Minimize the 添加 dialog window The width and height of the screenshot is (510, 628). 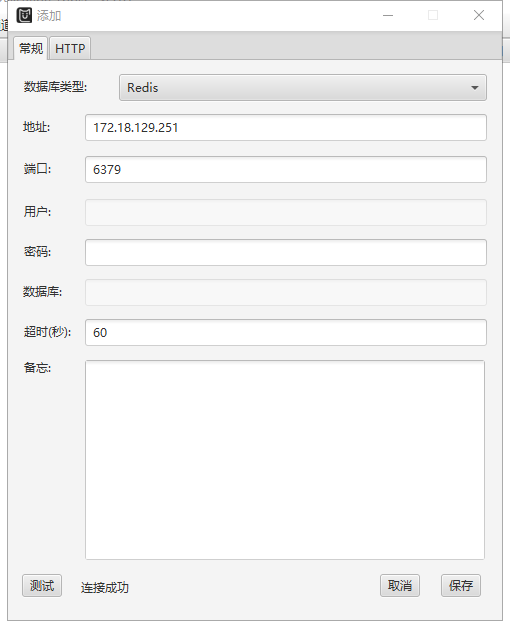pos(388,16)
